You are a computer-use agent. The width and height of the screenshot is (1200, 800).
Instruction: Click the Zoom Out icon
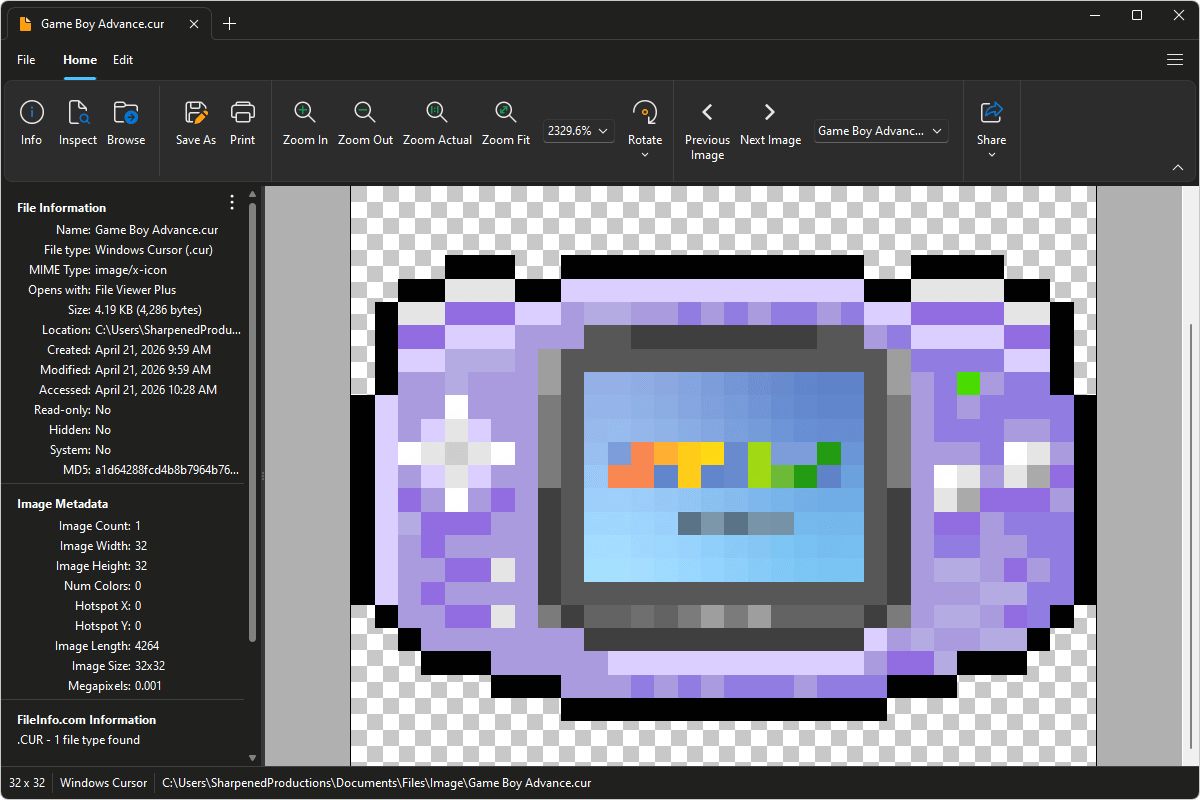click(x=365, y=113)
